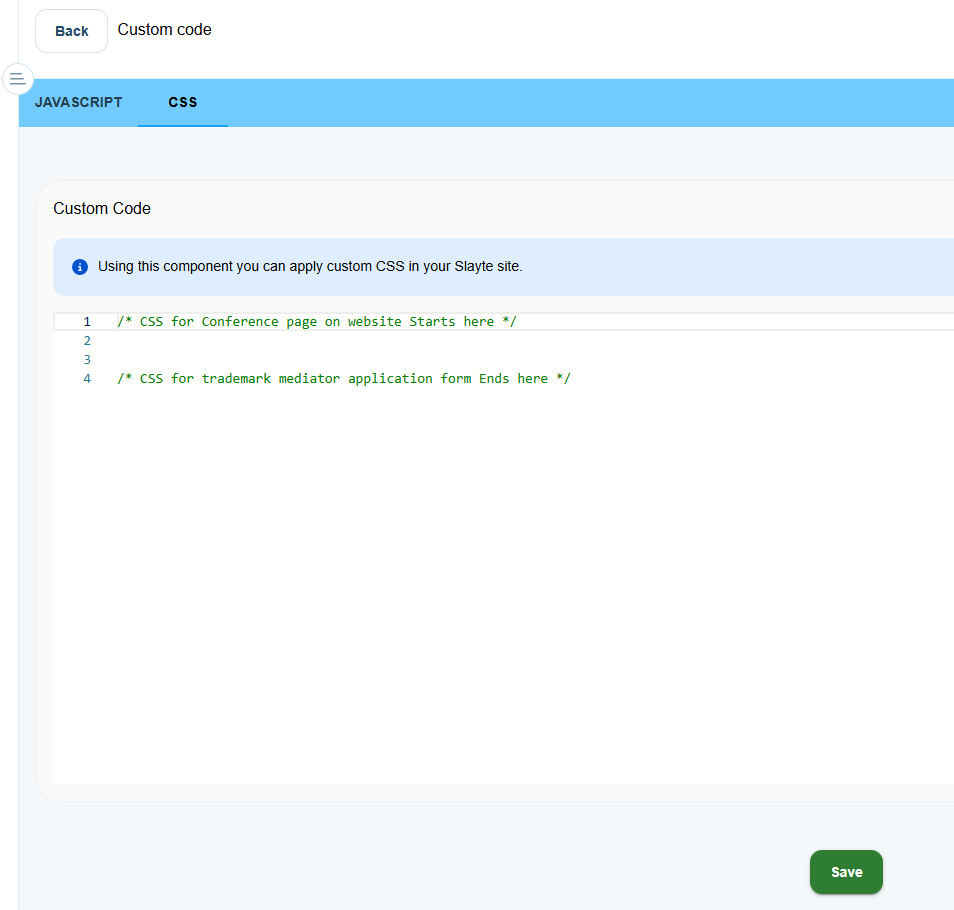Image resolution: width=954 pixels, height=910 pixels.
Task: Click the word 'Conference' in the first comment
Action: tap(240, 322)
